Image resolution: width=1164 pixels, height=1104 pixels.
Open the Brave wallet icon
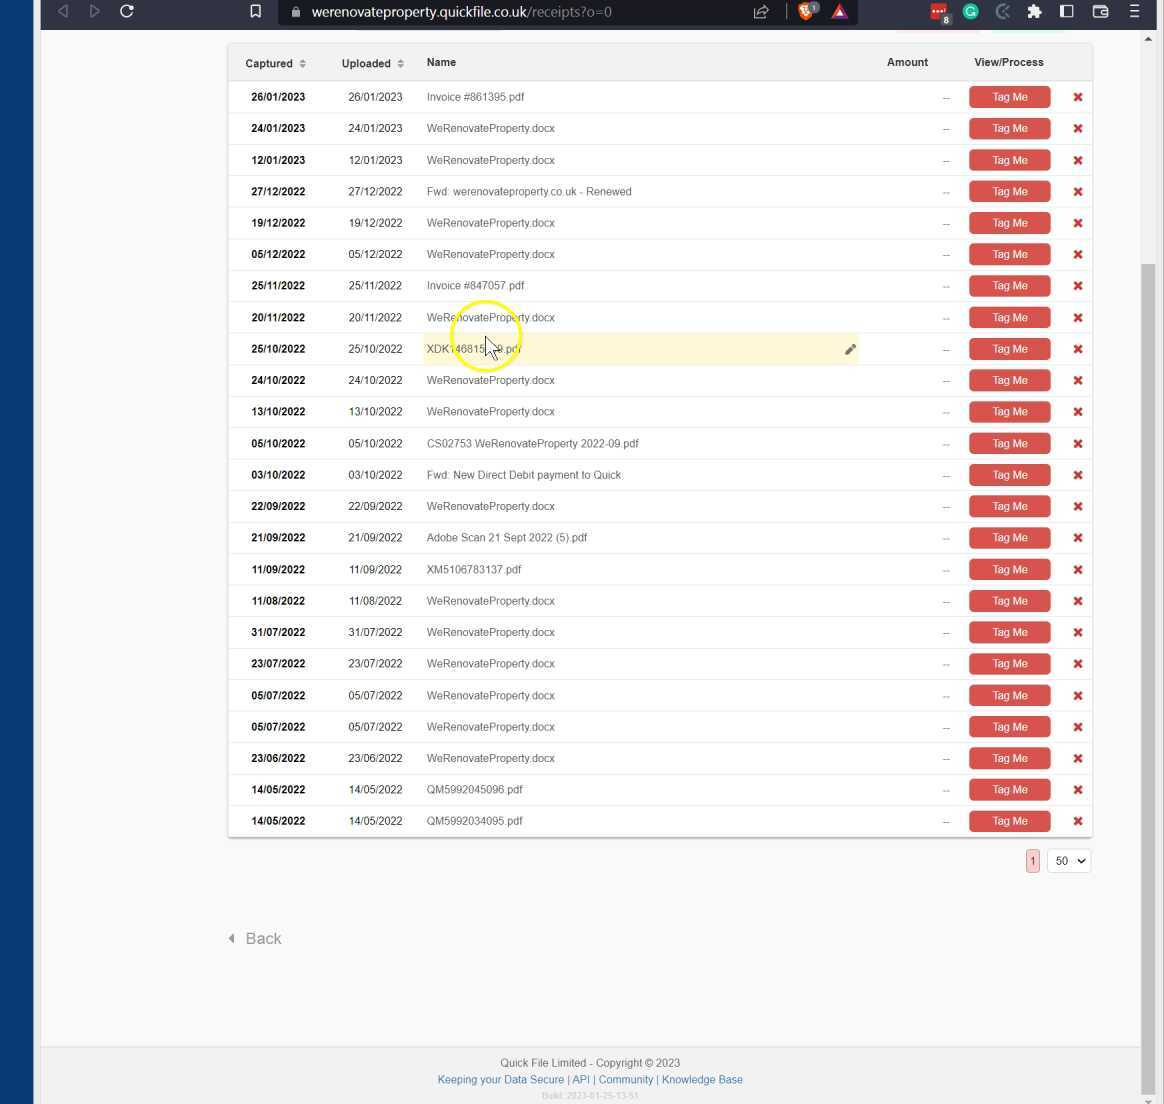click(x=1100, y=11)
